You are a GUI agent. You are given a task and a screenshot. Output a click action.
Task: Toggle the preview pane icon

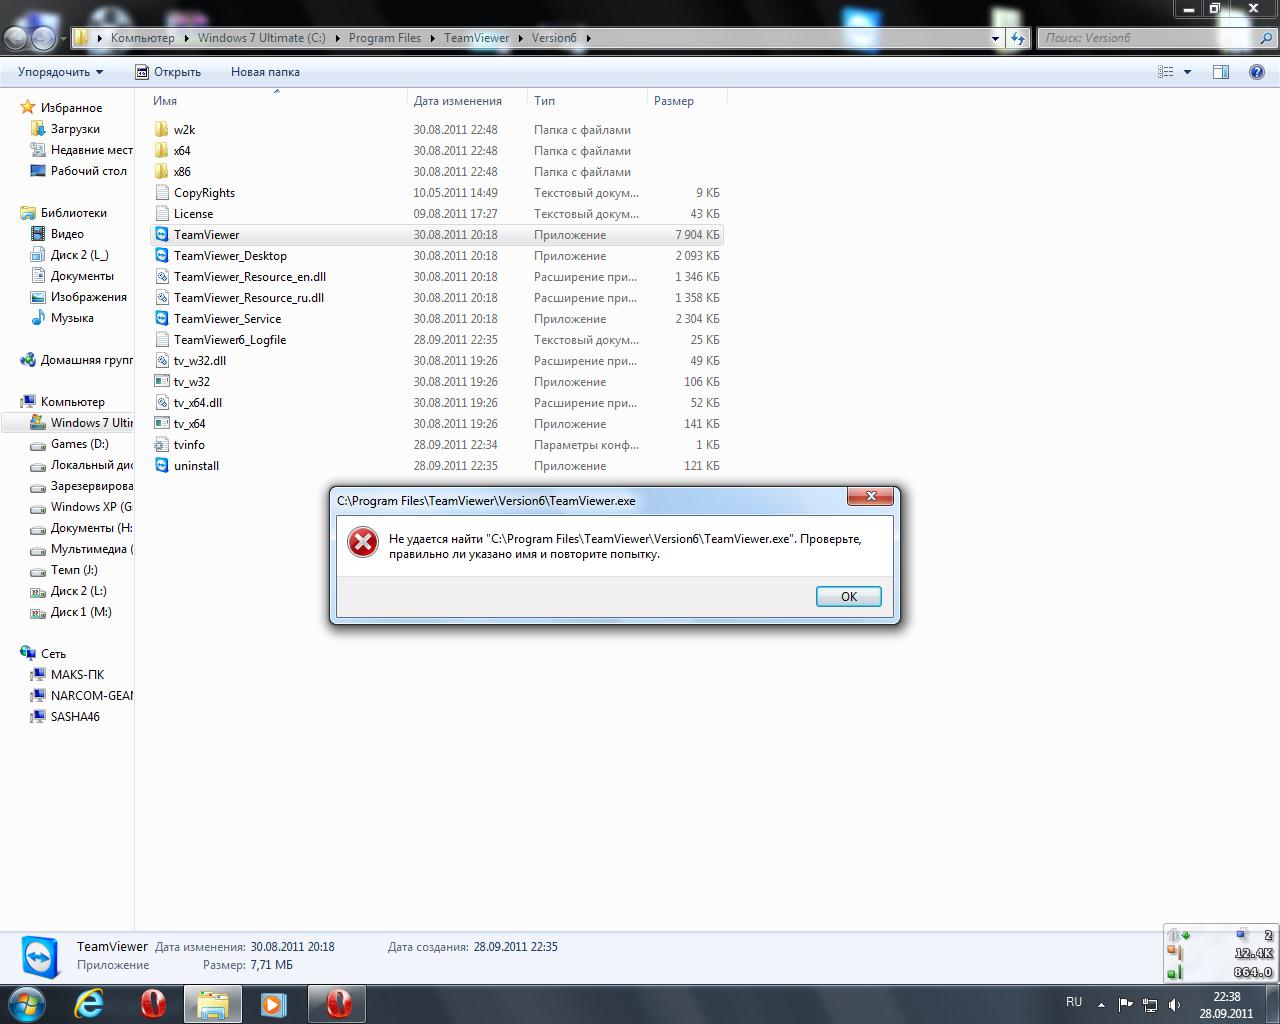coord(1220,72)
